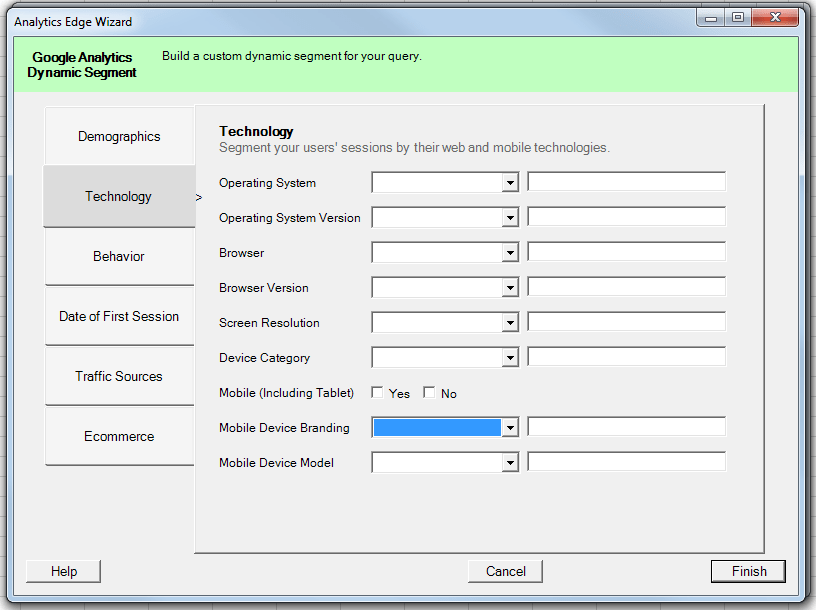Expand the Device Category dropdown
The width and height of the screenshot is (816, 610).
509,358
